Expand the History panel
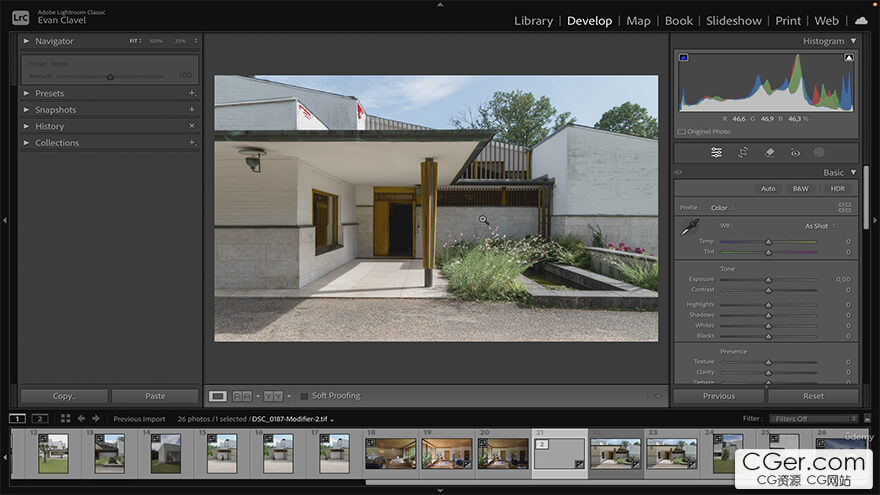This screenshot has width=880, height=495. (26, 126)
